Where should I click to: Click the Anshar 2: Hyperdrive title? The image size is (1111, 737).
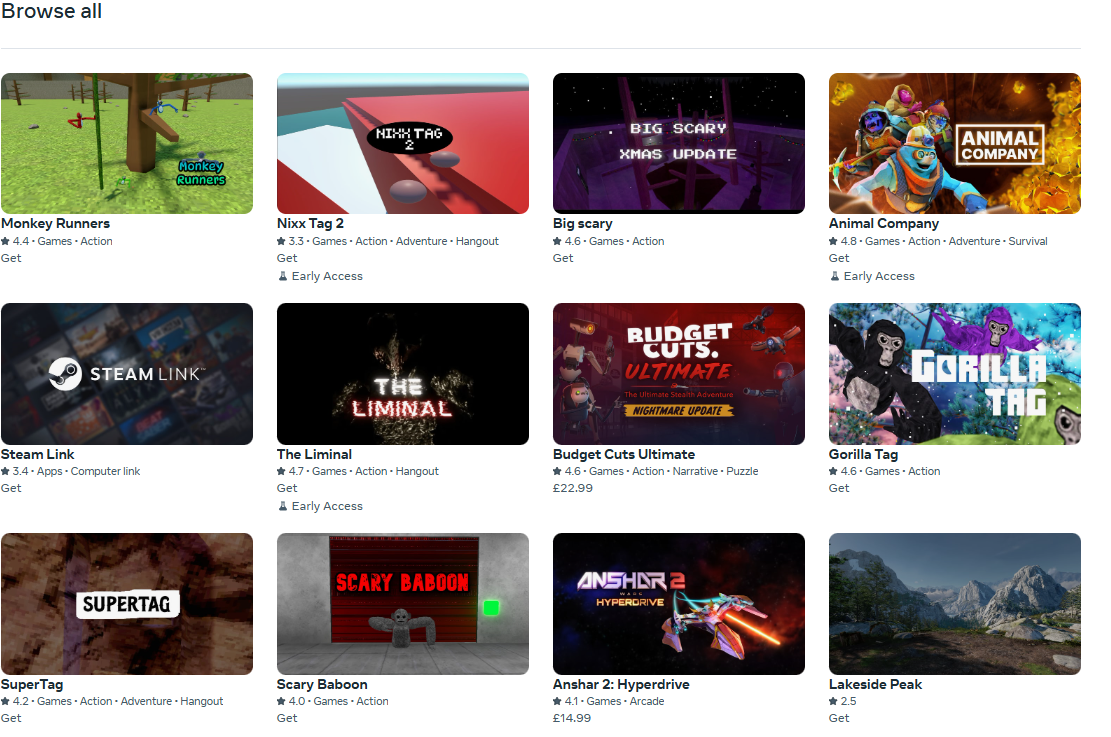click(621, 685)
